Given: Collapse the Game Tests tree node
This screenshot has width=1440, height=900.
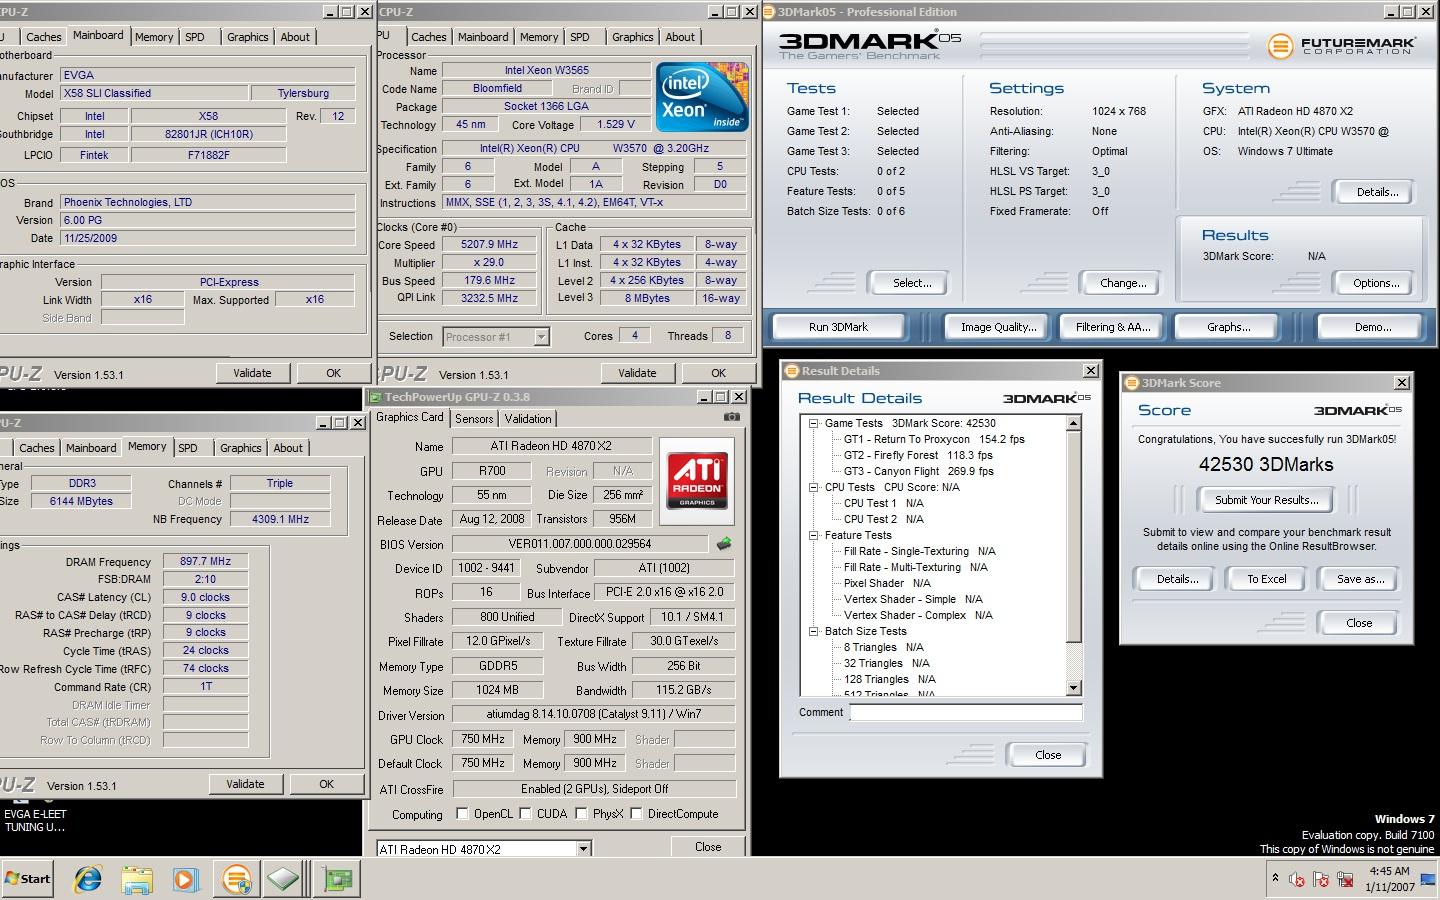Looking at the screenshot, I should tap(814, 423).
